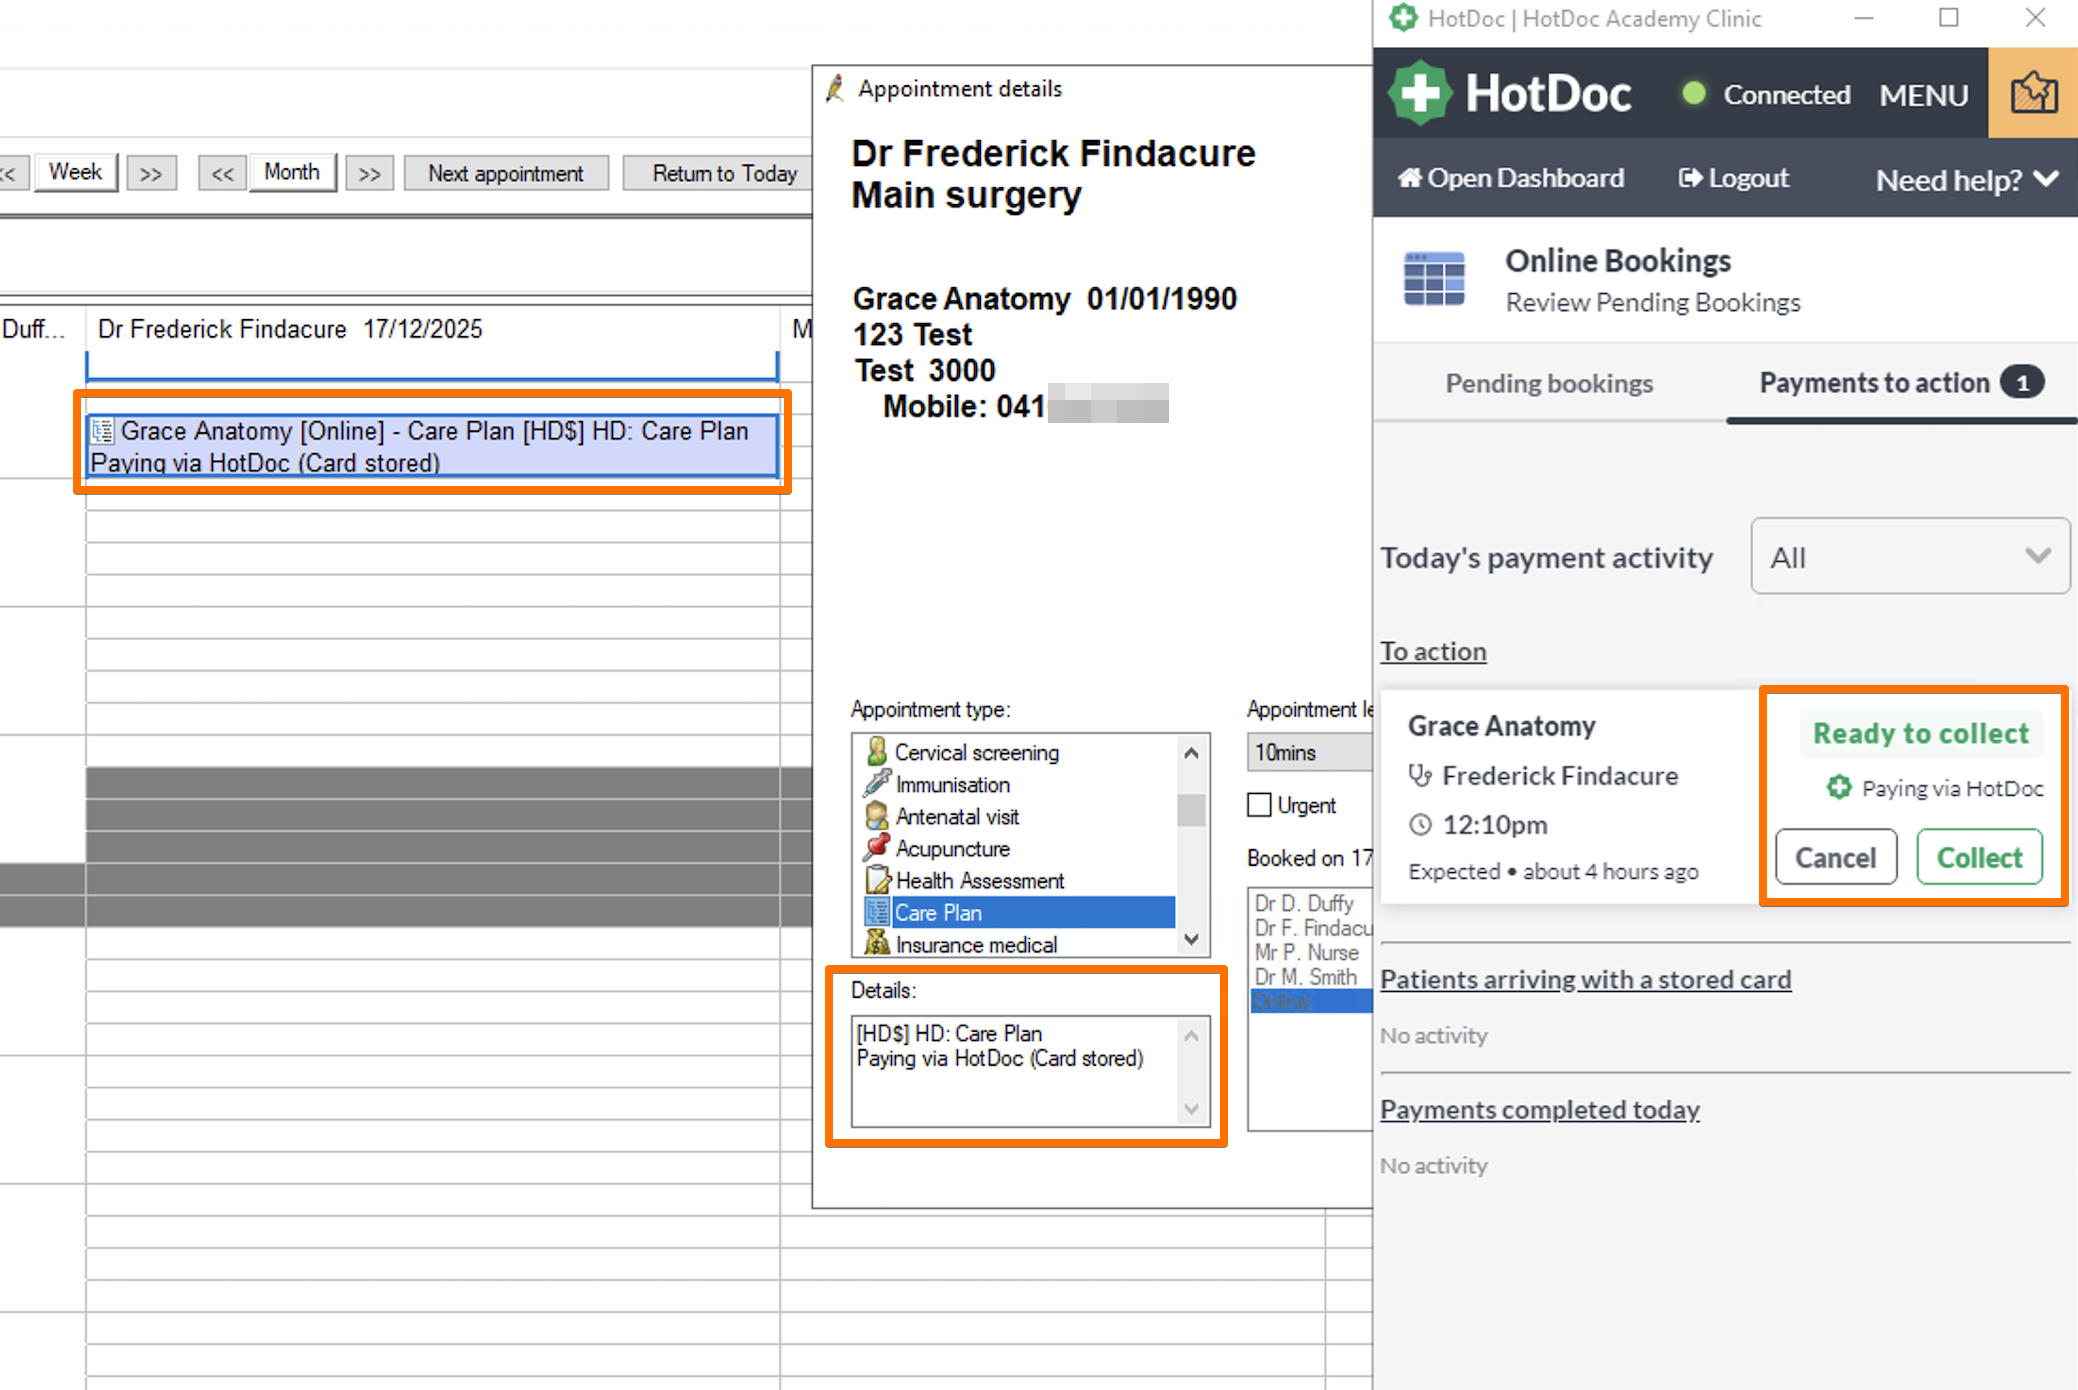Click the Review Pending Bookings text

1652,302
